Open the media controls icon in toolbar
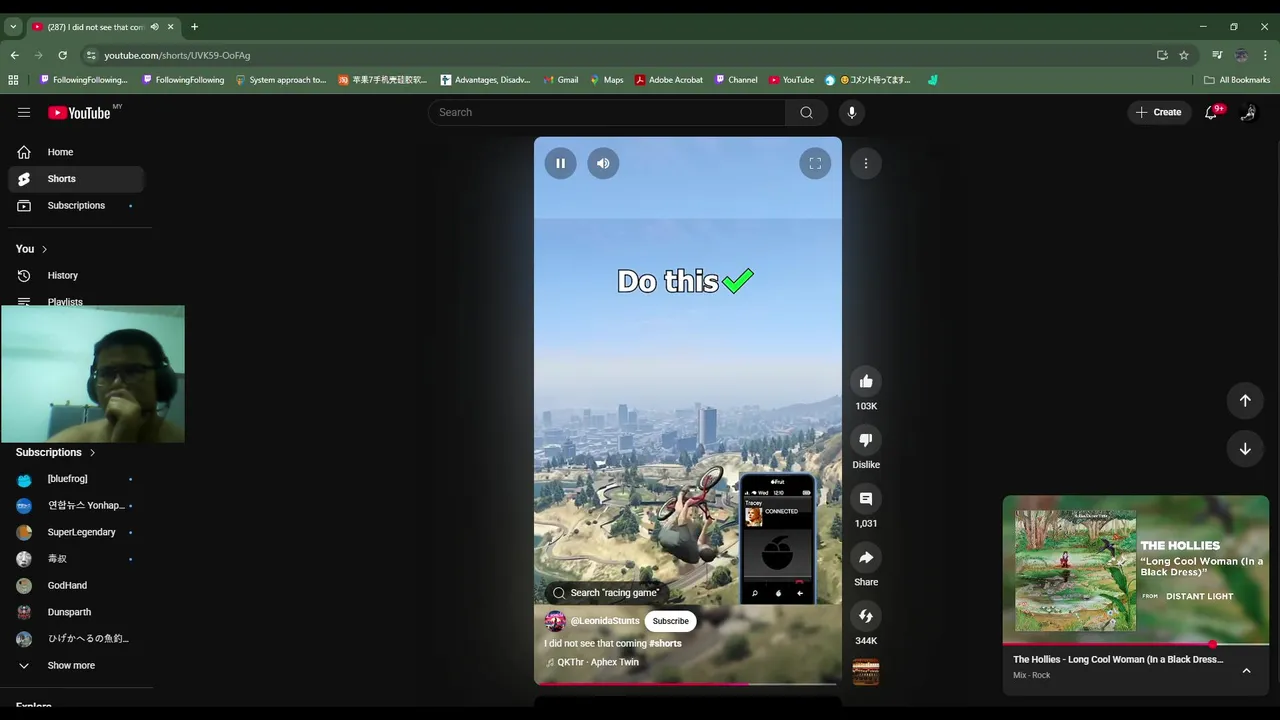The height and width of the screenshot is (720, 1280). point(1217,55)
